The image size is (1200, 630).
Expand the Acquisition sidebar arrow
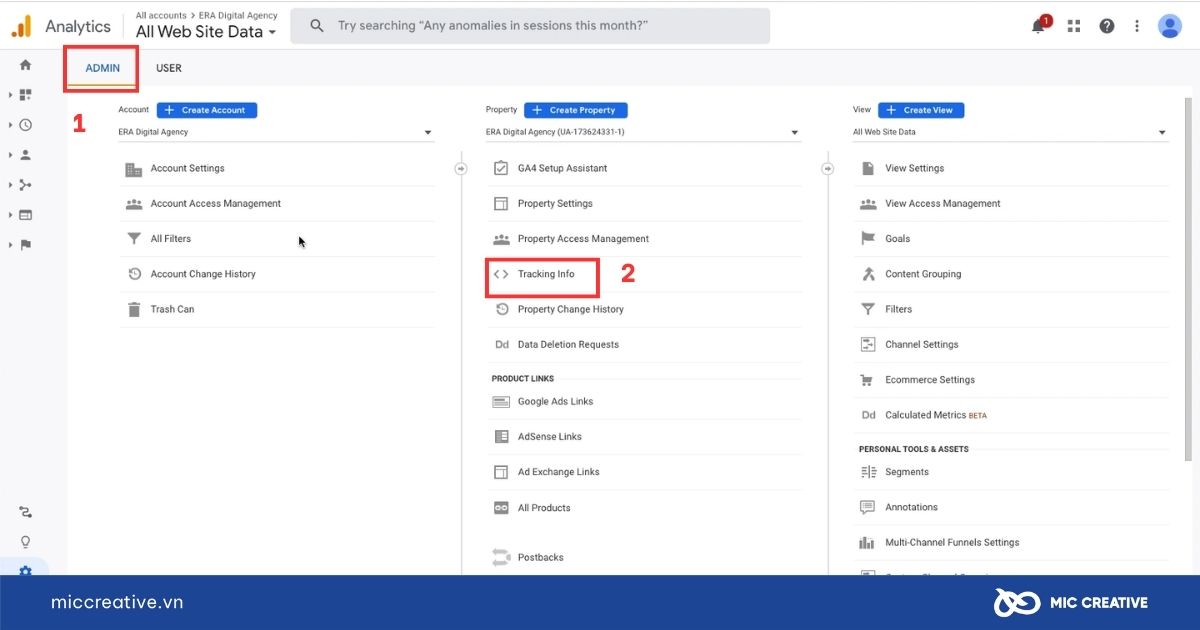click(10, 185)
